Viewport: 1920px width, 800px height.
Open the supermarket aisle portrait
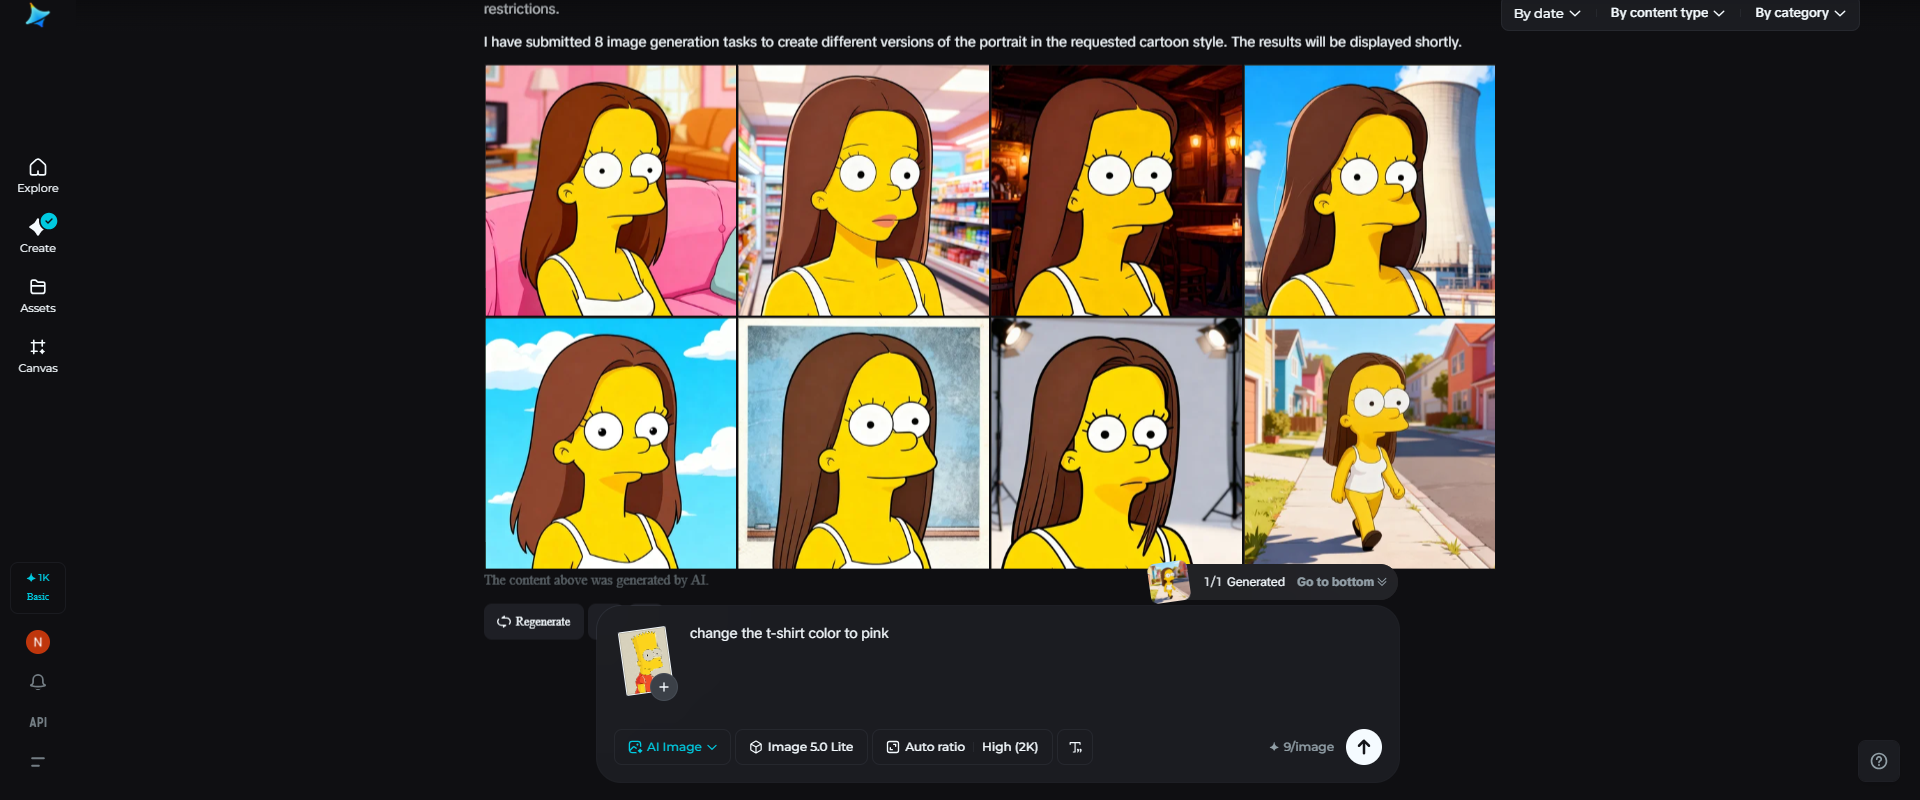864,191
